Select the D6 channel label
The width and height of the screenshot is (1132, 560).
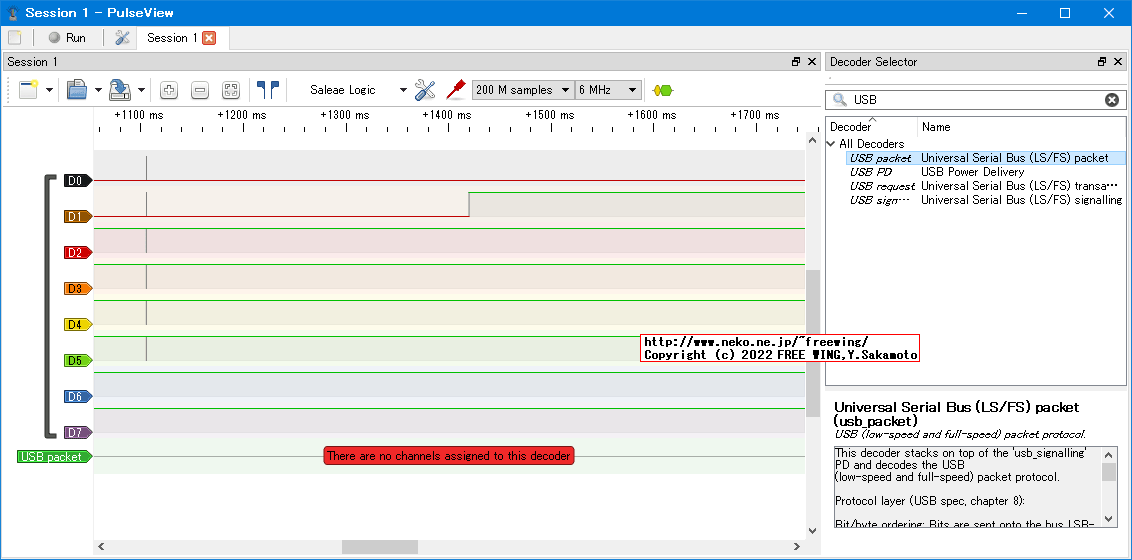[78, 396]
